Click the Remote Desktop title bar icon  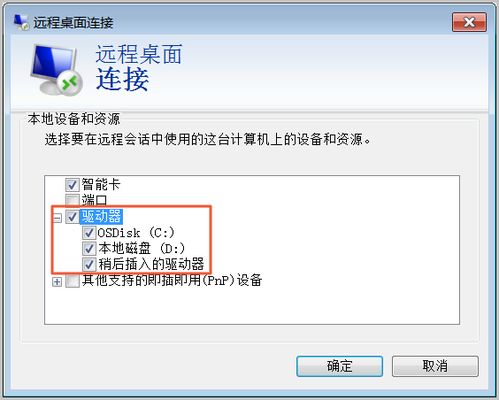pyautogui.click(x=21, y=22)
